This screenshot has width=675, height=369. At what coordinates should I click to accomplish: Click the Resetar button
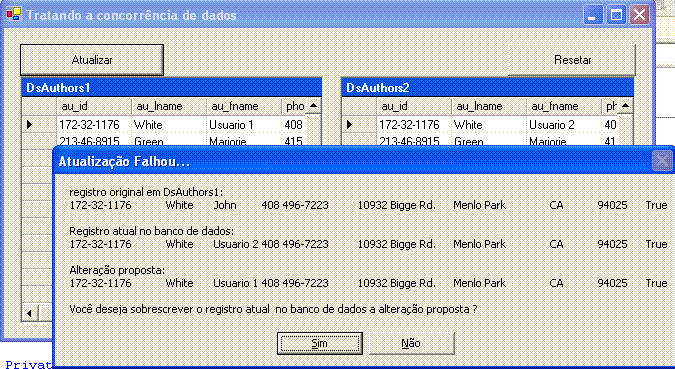click(x=572, y=59)
